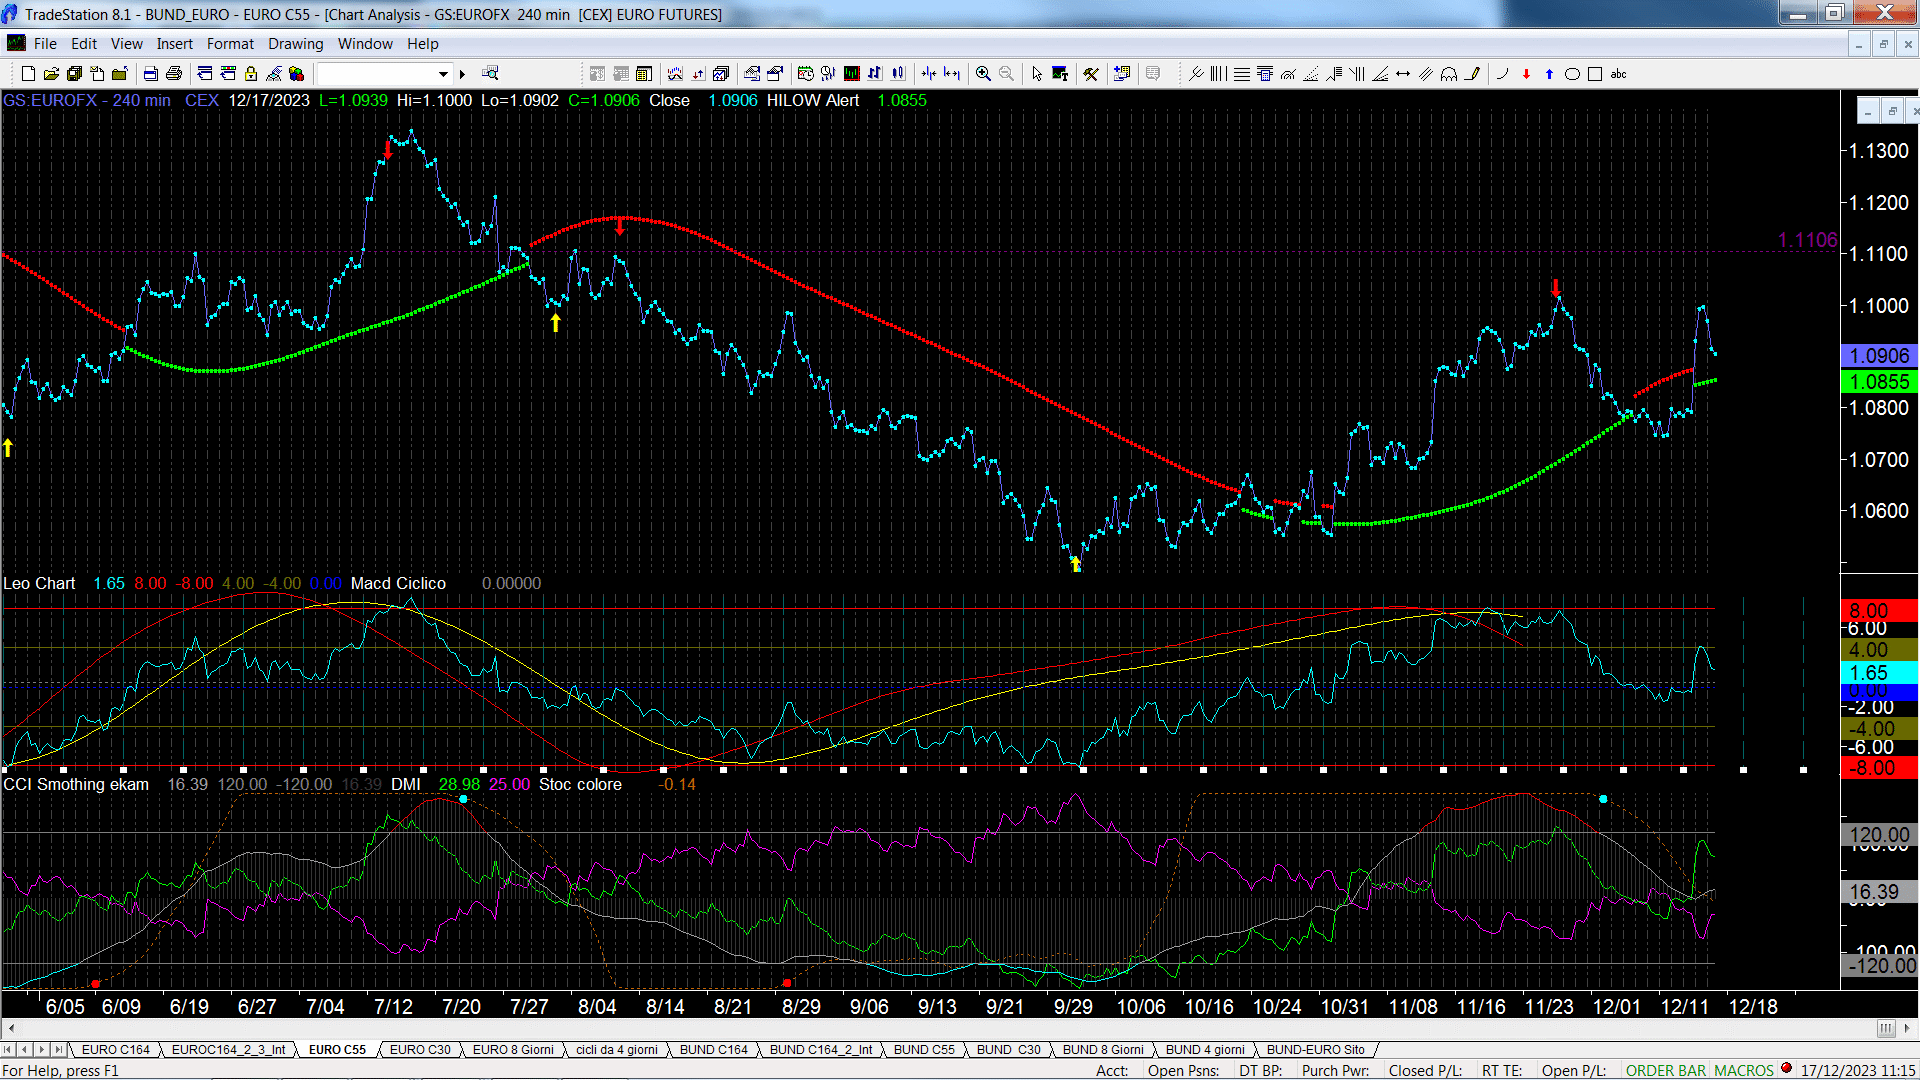Click the Print toolbar icon
The width and height of the screenshot is (1920, 1080).
[x=174, y=74]
